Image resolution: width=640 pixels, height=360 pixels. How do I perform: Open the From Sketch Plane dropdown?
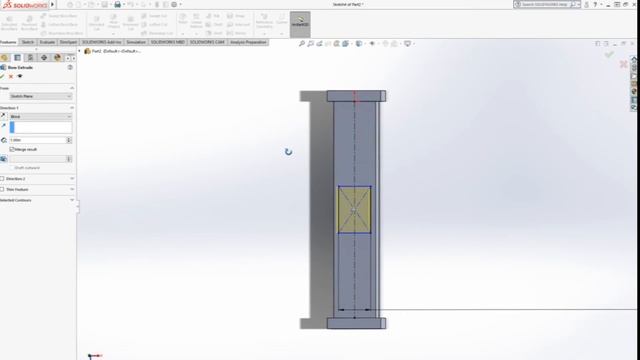(40, 96)
